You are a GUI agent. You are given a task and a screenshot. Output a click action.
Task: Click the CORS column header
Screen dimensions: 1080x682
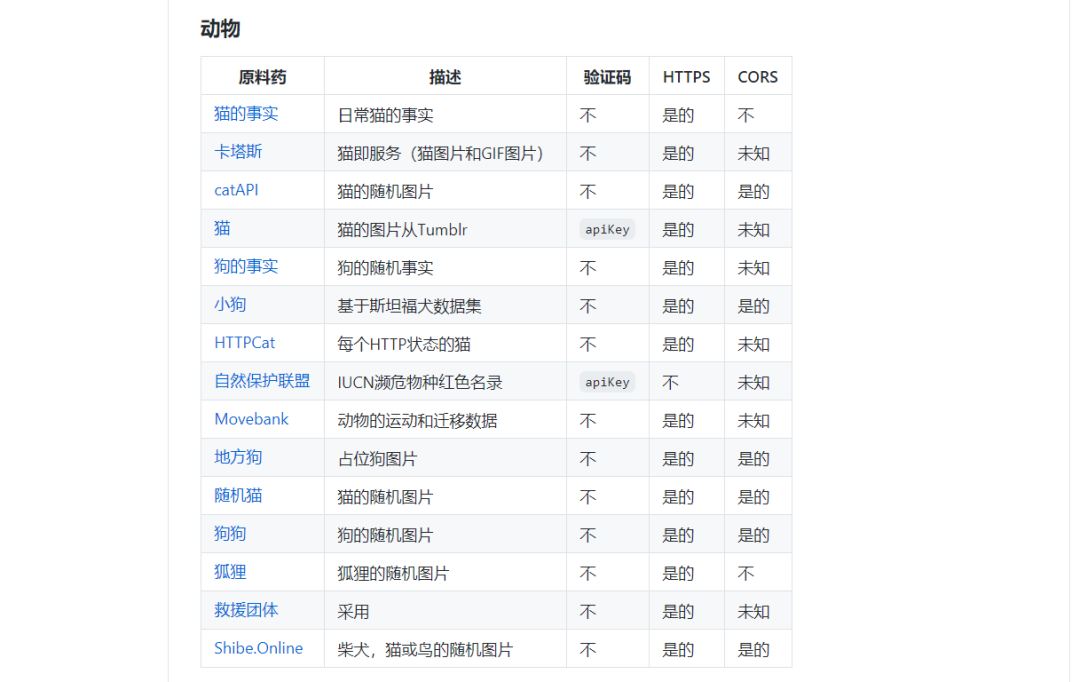click(758, 77)
